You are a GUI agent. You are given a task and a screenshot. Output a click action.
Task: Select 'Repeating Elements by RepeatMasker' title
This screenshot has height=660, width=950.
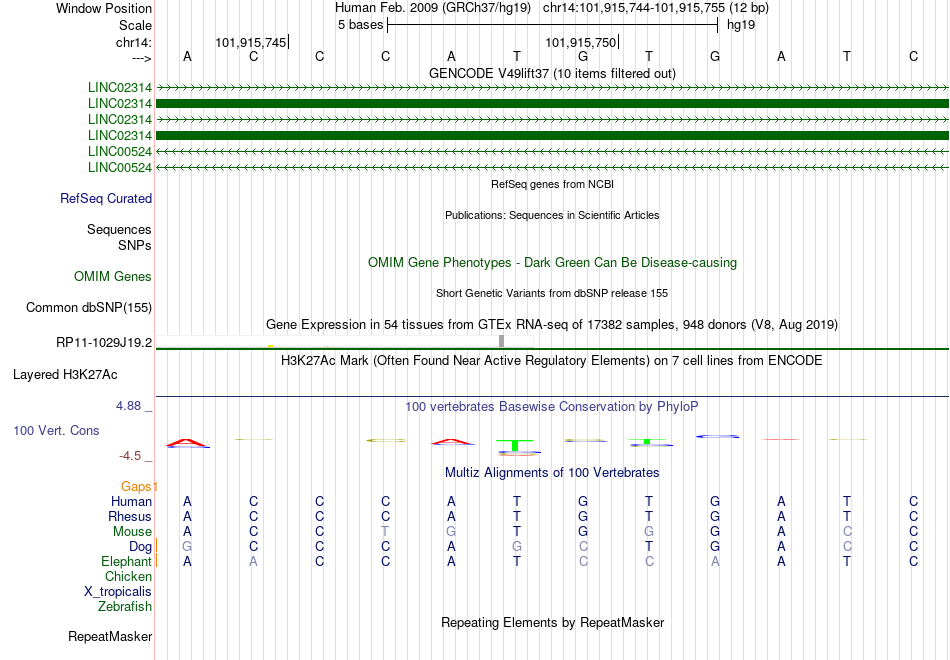click(x=552, y=622)
